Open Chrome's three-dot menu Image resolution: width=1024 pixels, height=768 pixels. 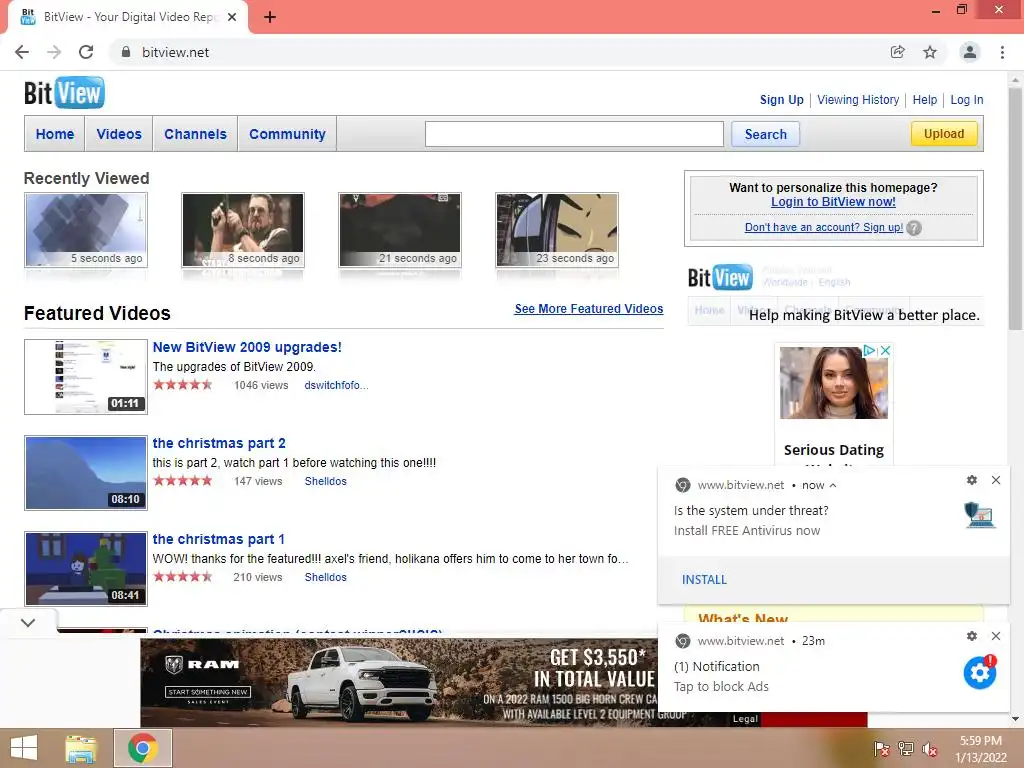point(1002,52)
